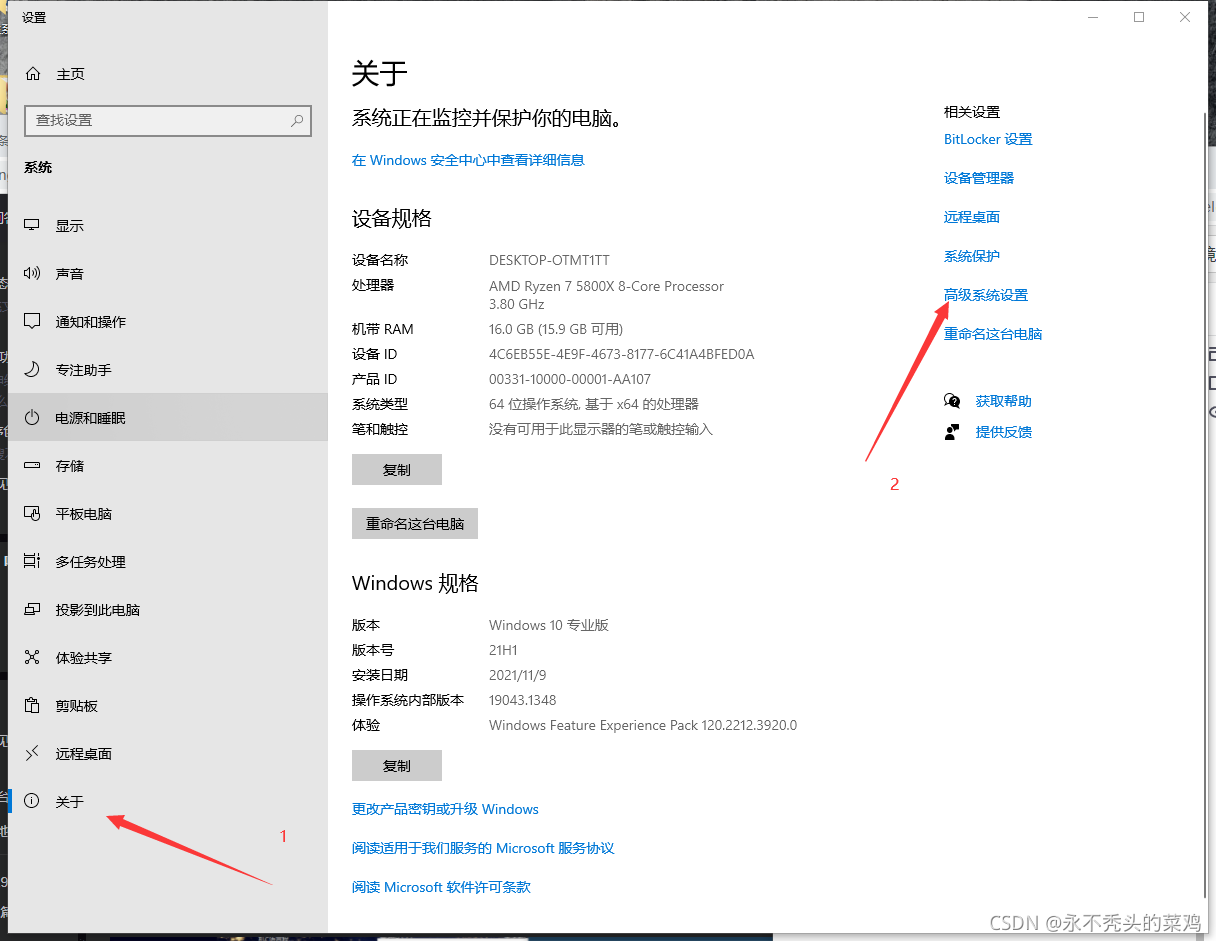Screen dimensions: 1216x941
Task: Open 设备管理器 link
Action: tap(979, 178)
